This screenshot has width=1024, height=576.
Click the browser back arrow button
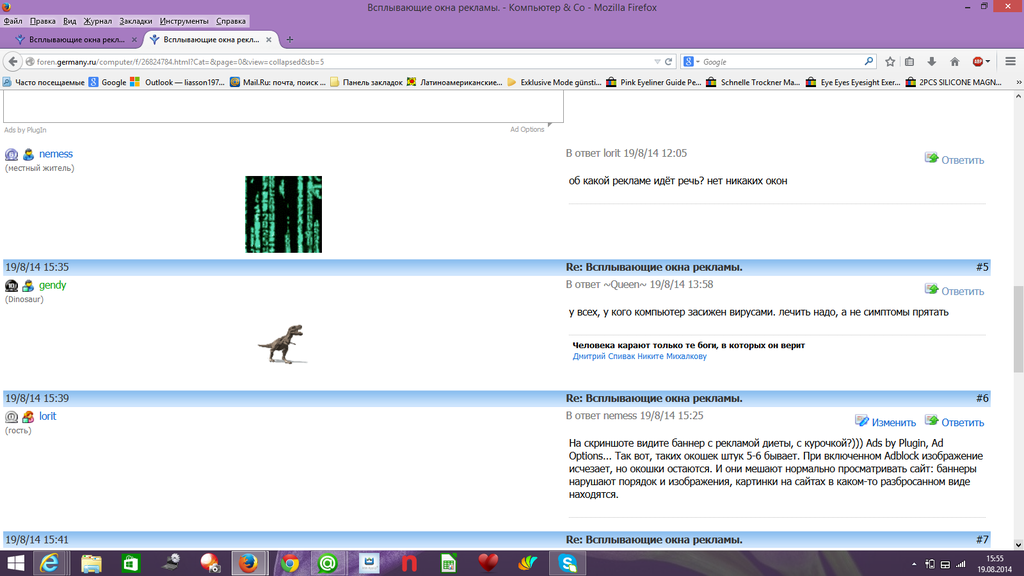(x=12, y=61)
